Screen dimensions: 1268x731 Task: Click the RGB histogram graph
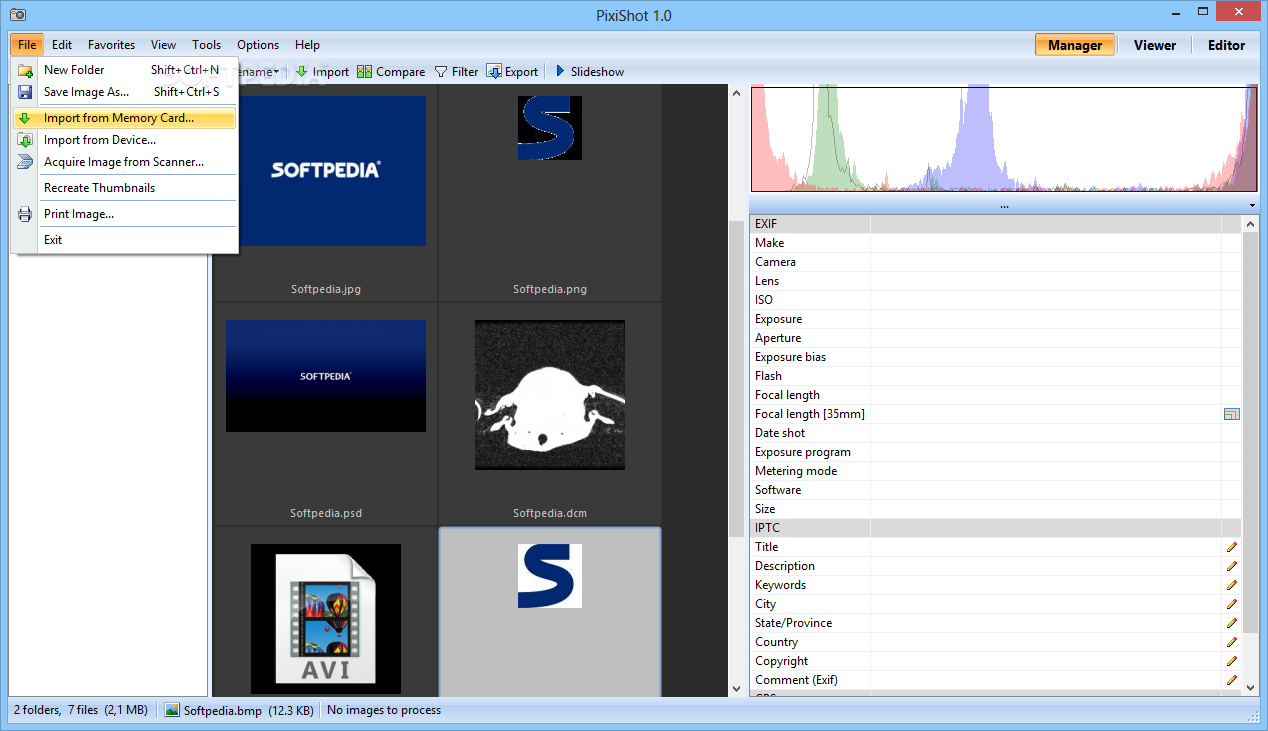click(1004, 138)
